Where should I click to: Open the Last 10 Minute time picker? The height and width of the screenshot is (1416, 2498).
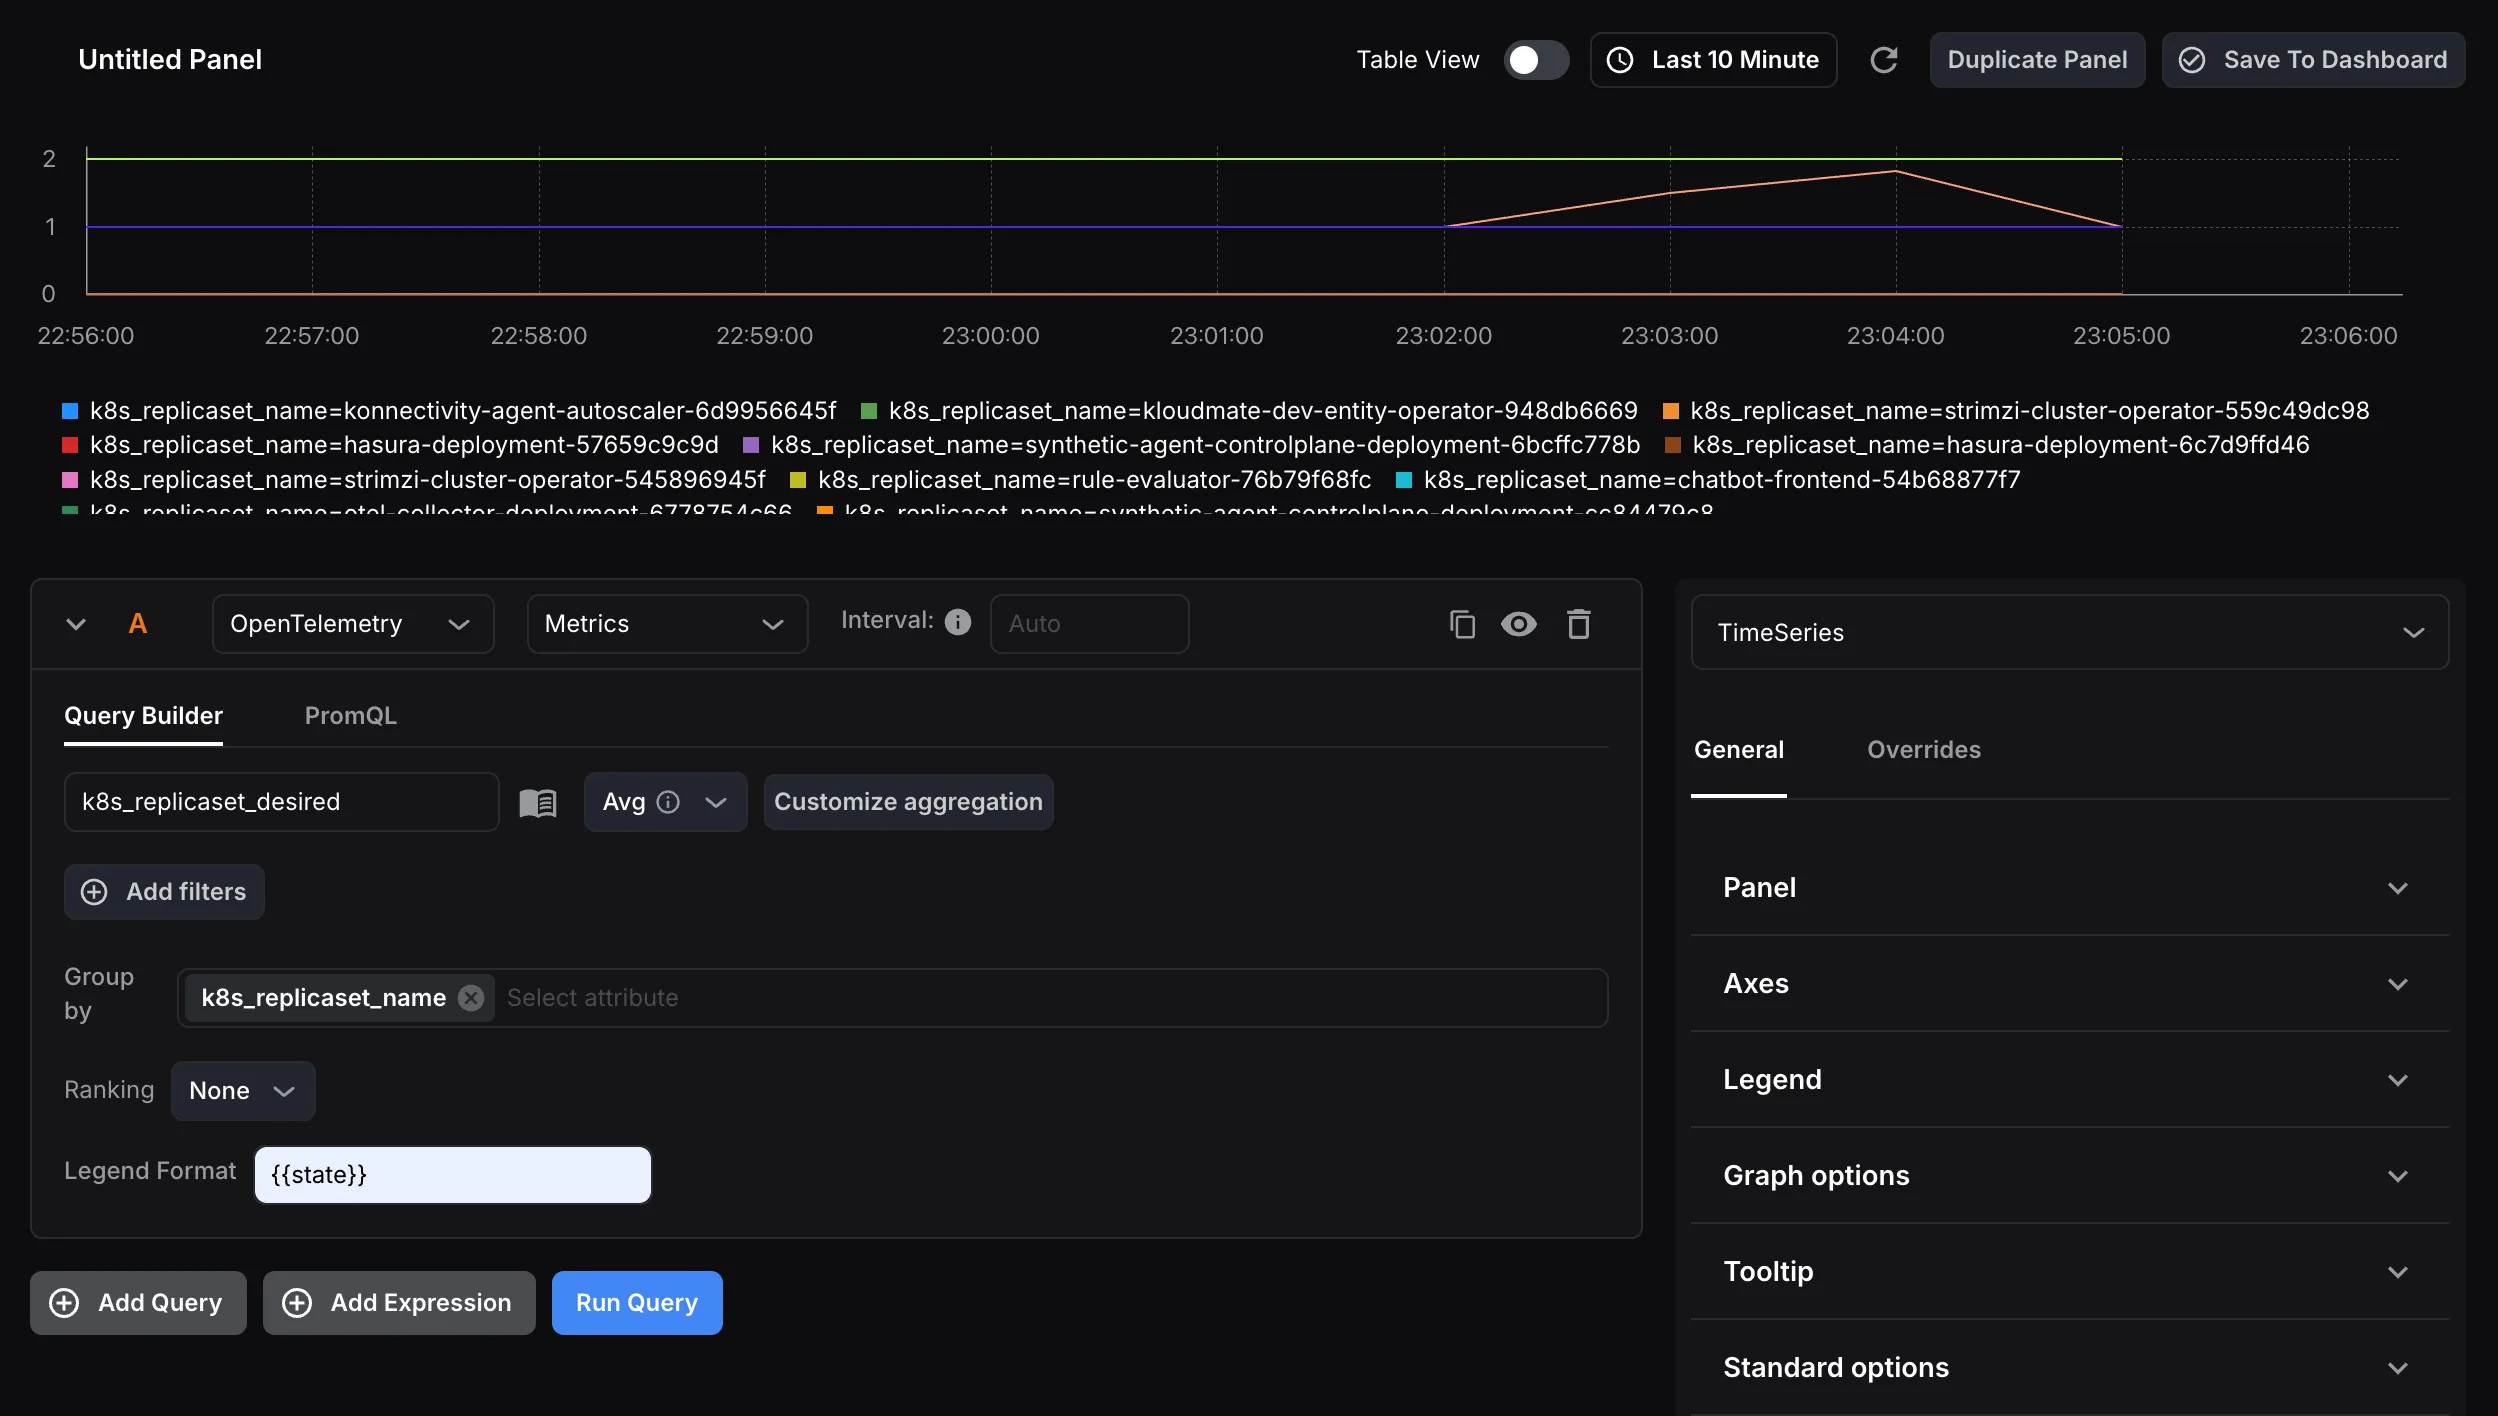(1713, 60)
